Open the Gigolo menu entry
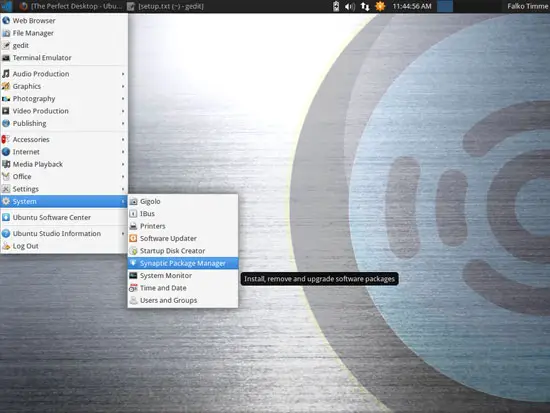The height and width of the screenshot is (413, 550). click(x=183, y=201)
